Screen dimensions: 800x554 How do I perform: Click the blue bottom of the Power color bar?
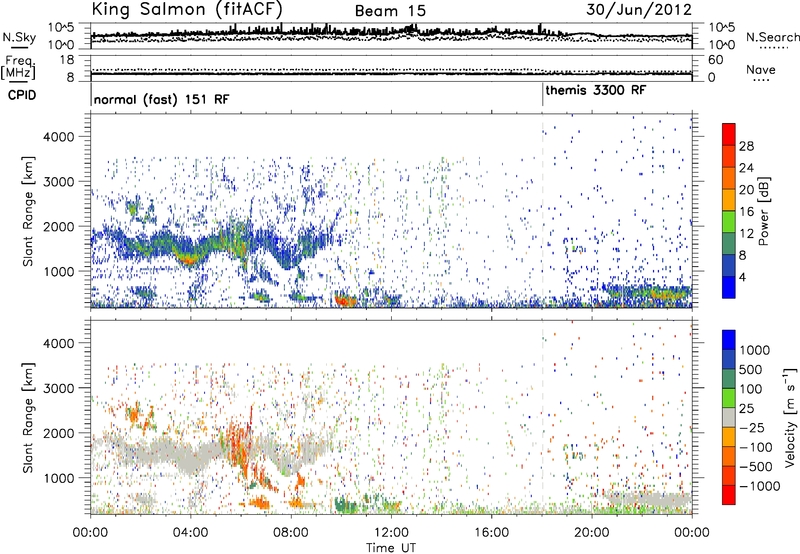[729, 289]
